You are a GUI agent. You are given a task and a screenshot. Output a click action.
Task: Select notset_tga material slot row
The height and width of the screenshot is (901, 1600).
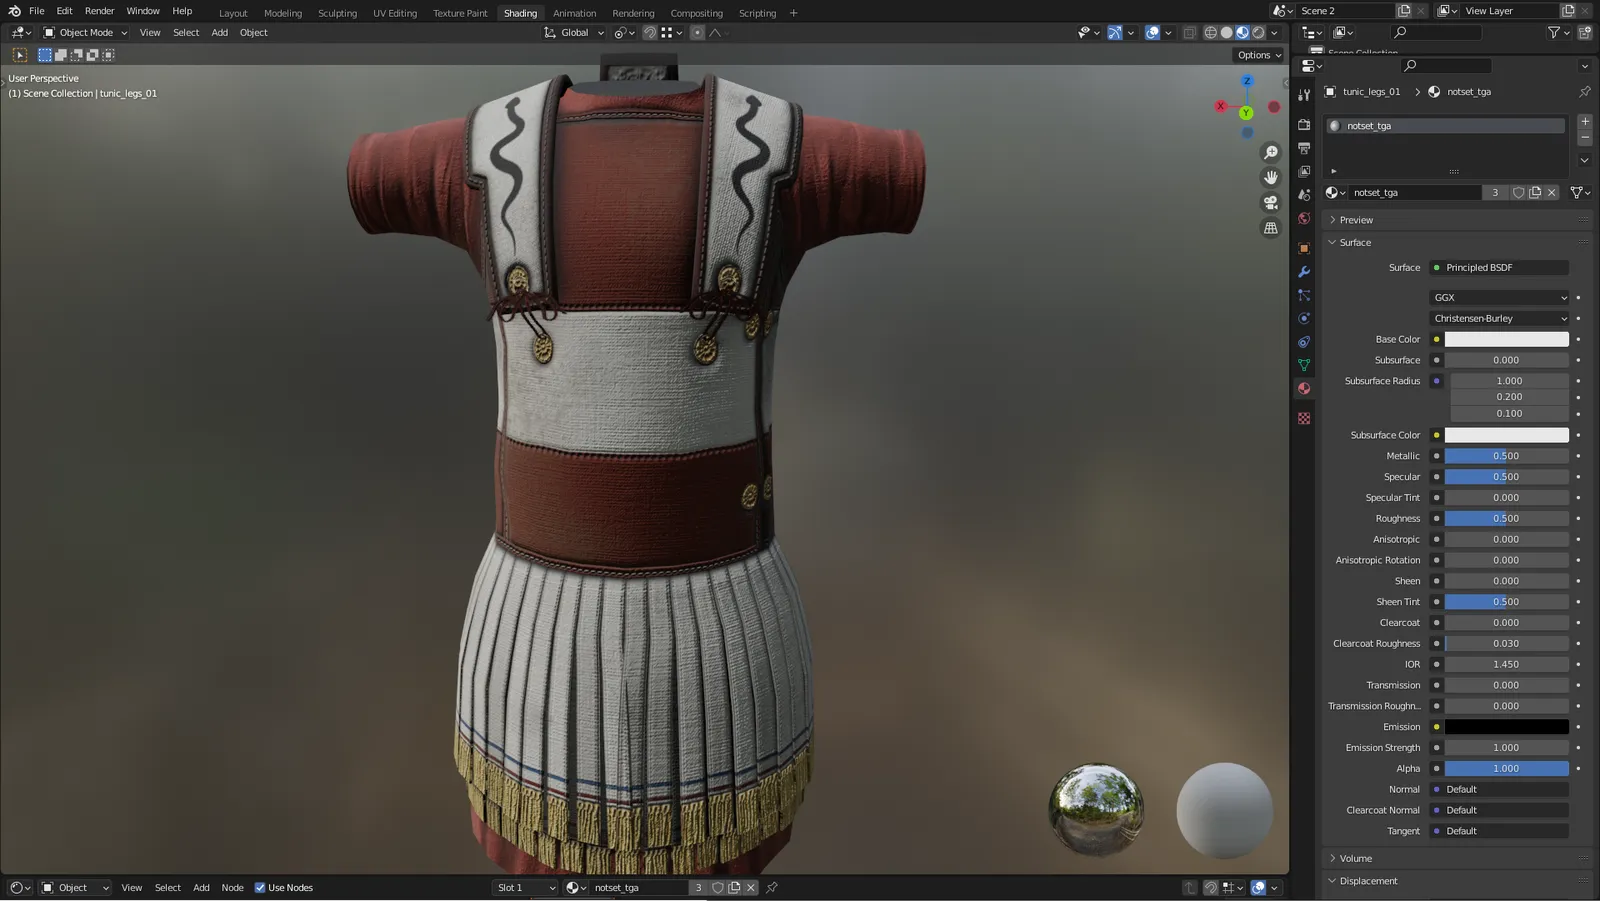(x=1446, y=126)
